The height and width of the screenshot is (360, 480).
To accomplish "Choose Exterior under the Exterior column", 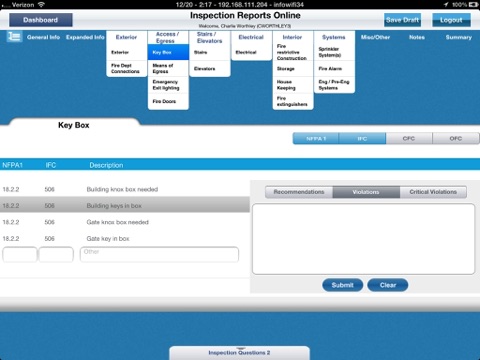I will click(x=126, y=52).
